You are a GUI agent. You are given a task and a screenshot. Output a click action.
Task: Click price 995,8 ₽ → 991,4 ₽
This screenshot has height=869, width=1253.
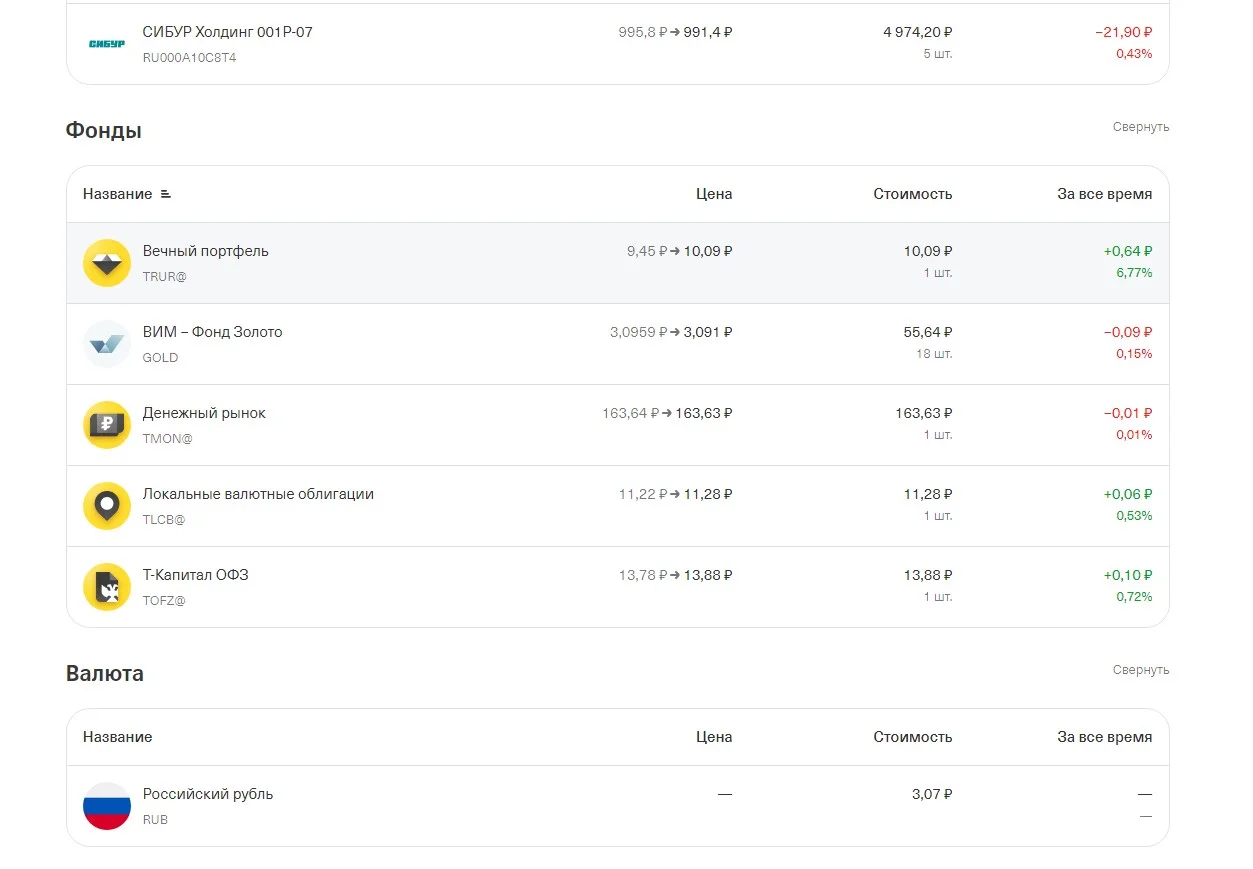[x=675, y=32]
